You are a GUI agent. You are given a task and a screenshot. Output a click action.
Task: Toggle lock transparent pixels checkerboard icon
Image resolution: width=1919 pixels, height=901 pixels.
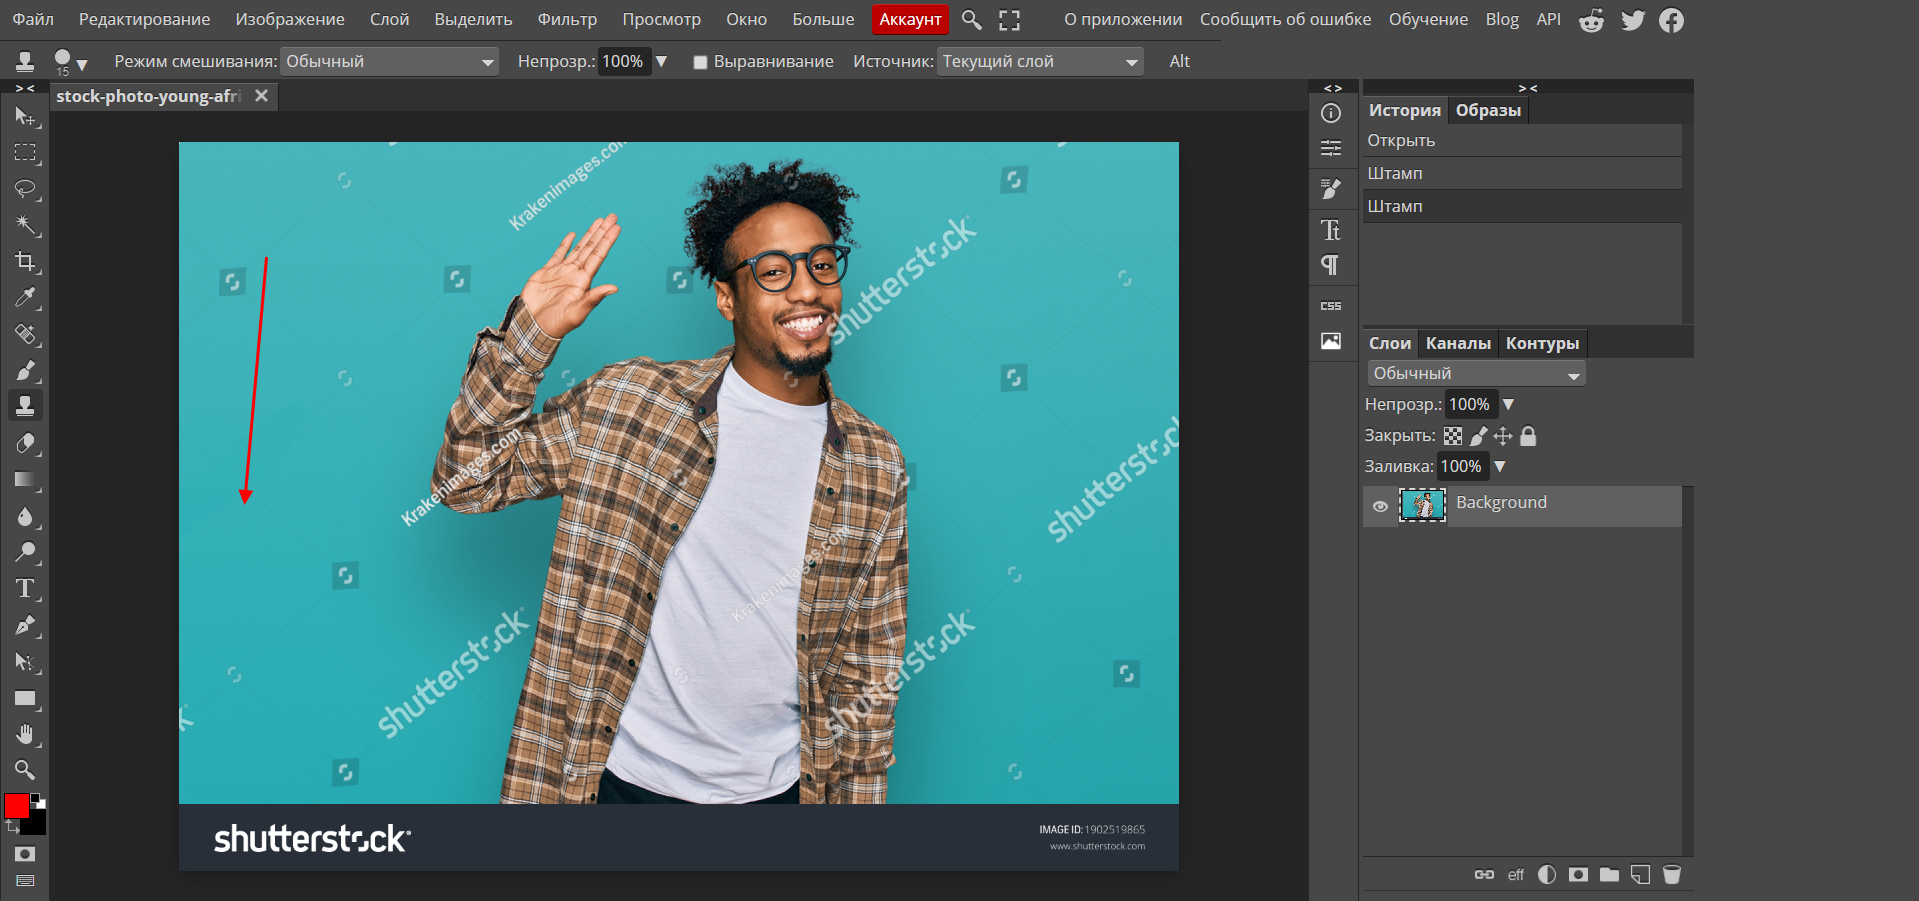[1453, 436]
